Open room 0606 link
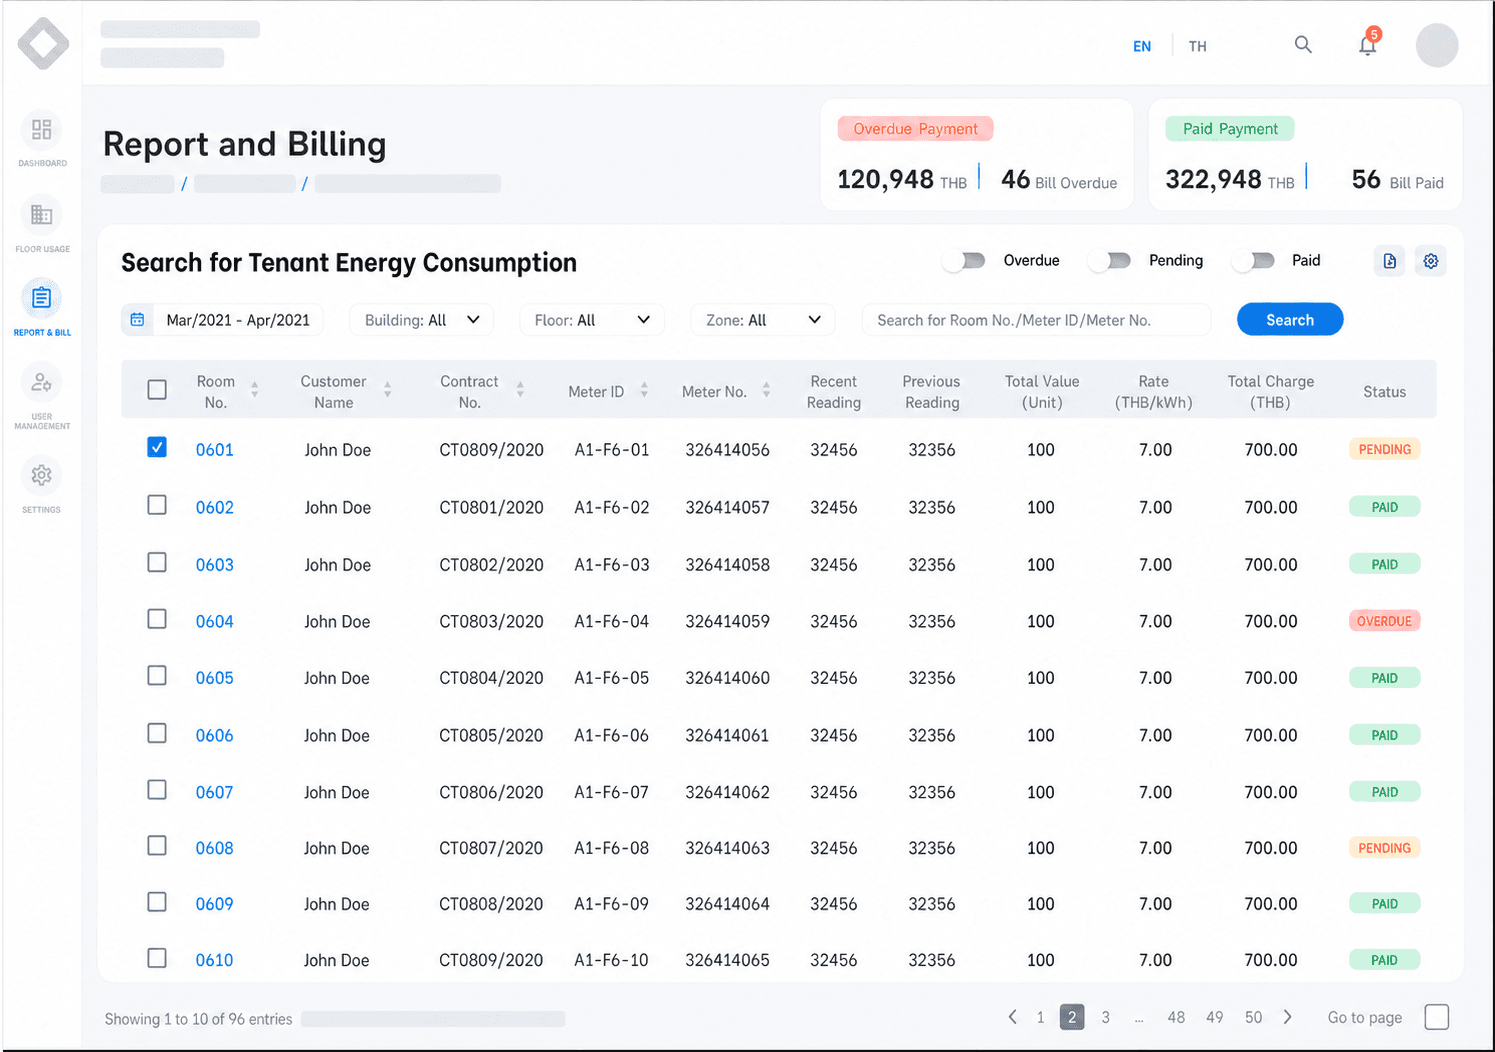 [215, 736]
